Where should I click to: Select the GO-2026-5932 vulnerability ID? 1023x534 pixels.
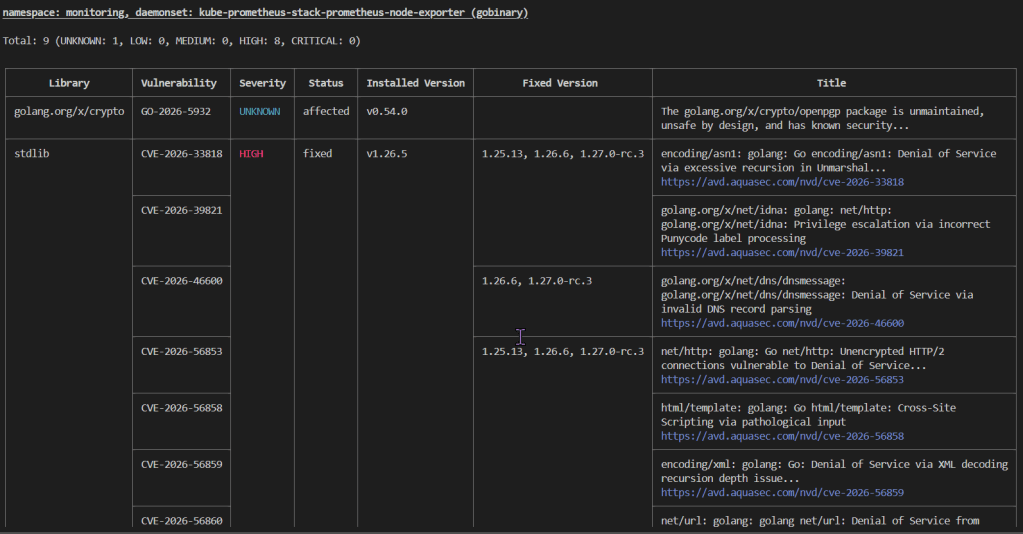tap(176, 112)
